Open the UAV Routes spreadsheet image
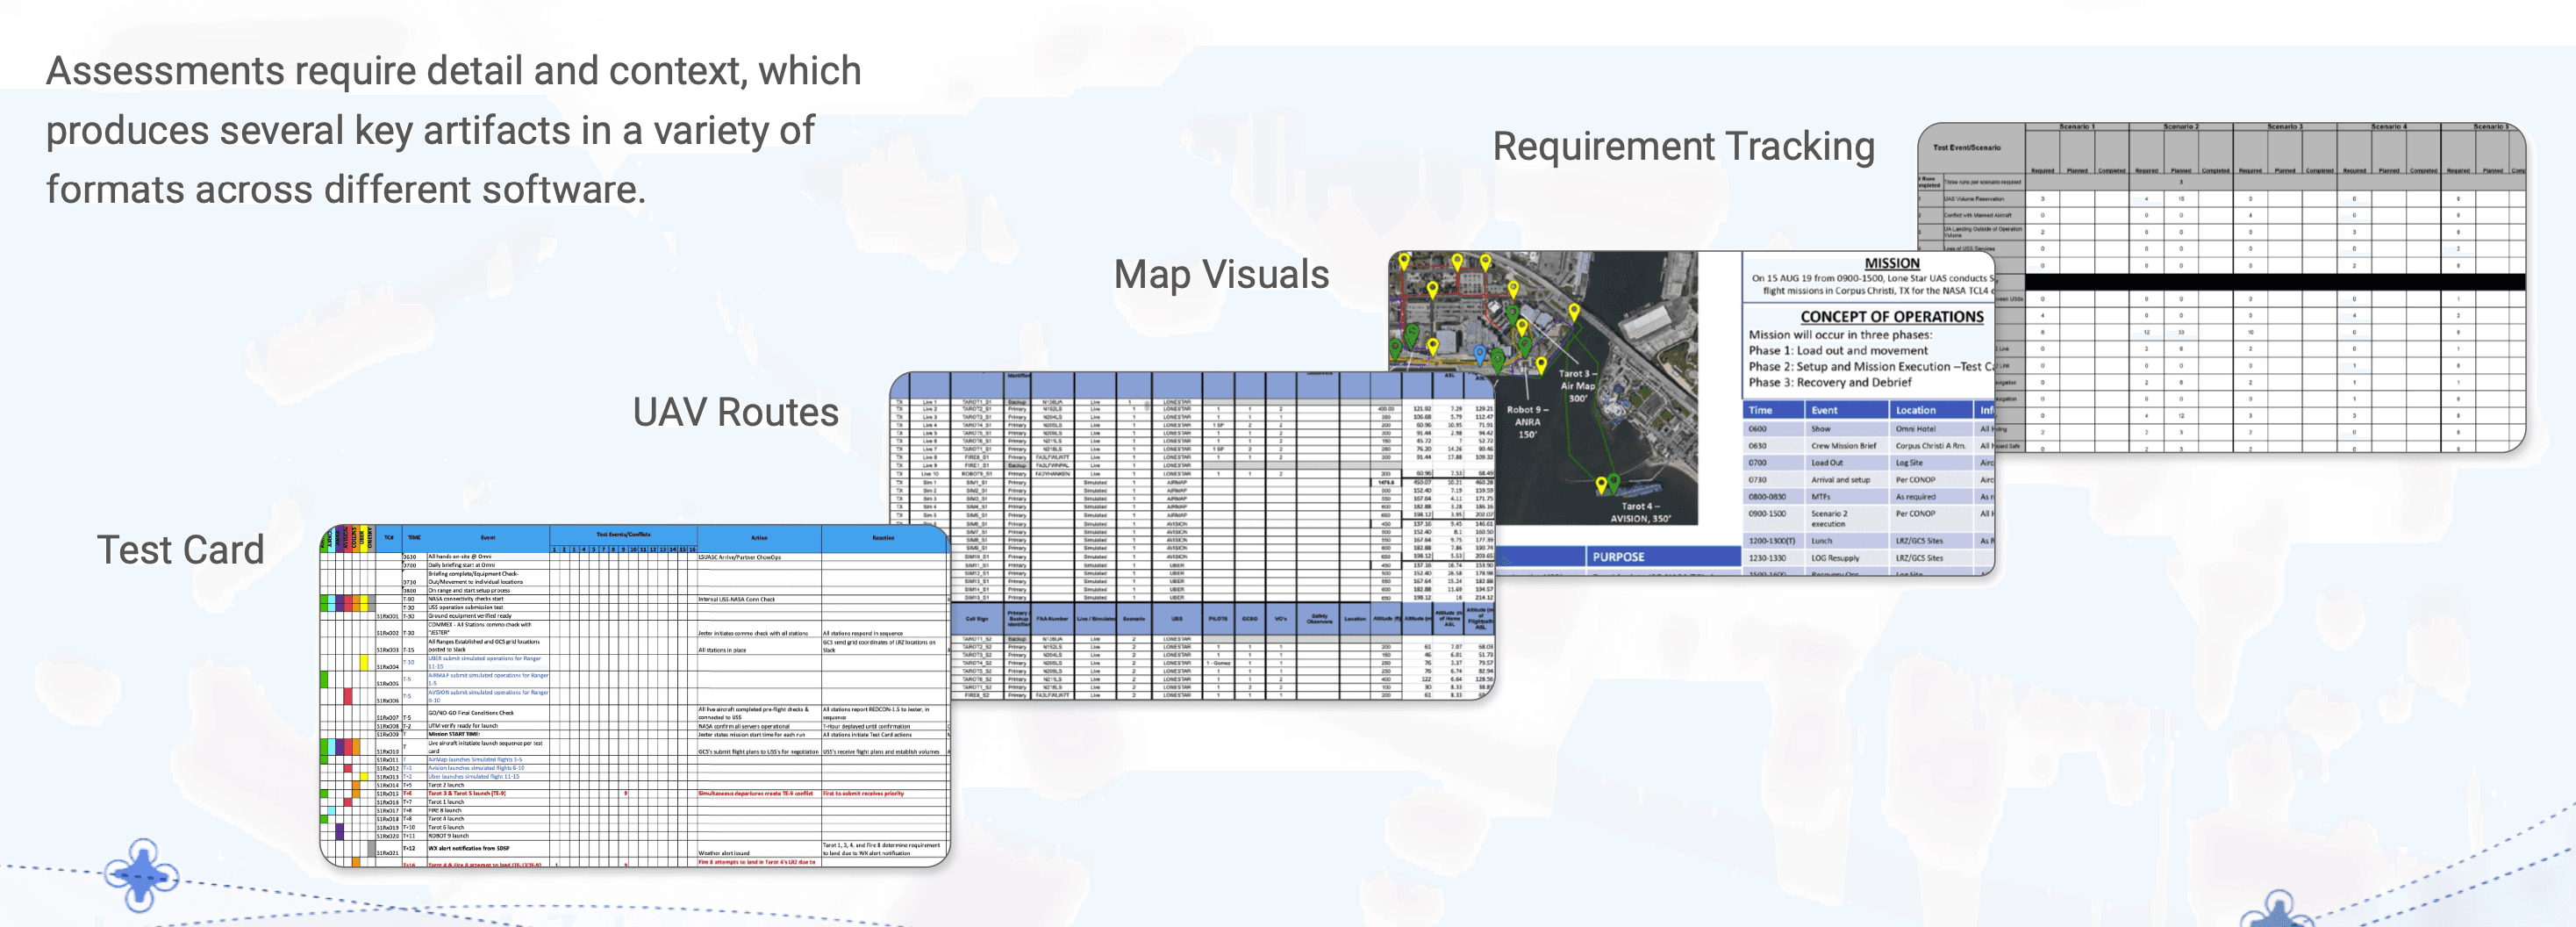Screen dimensions: 2576x927 pos(1191,535)
